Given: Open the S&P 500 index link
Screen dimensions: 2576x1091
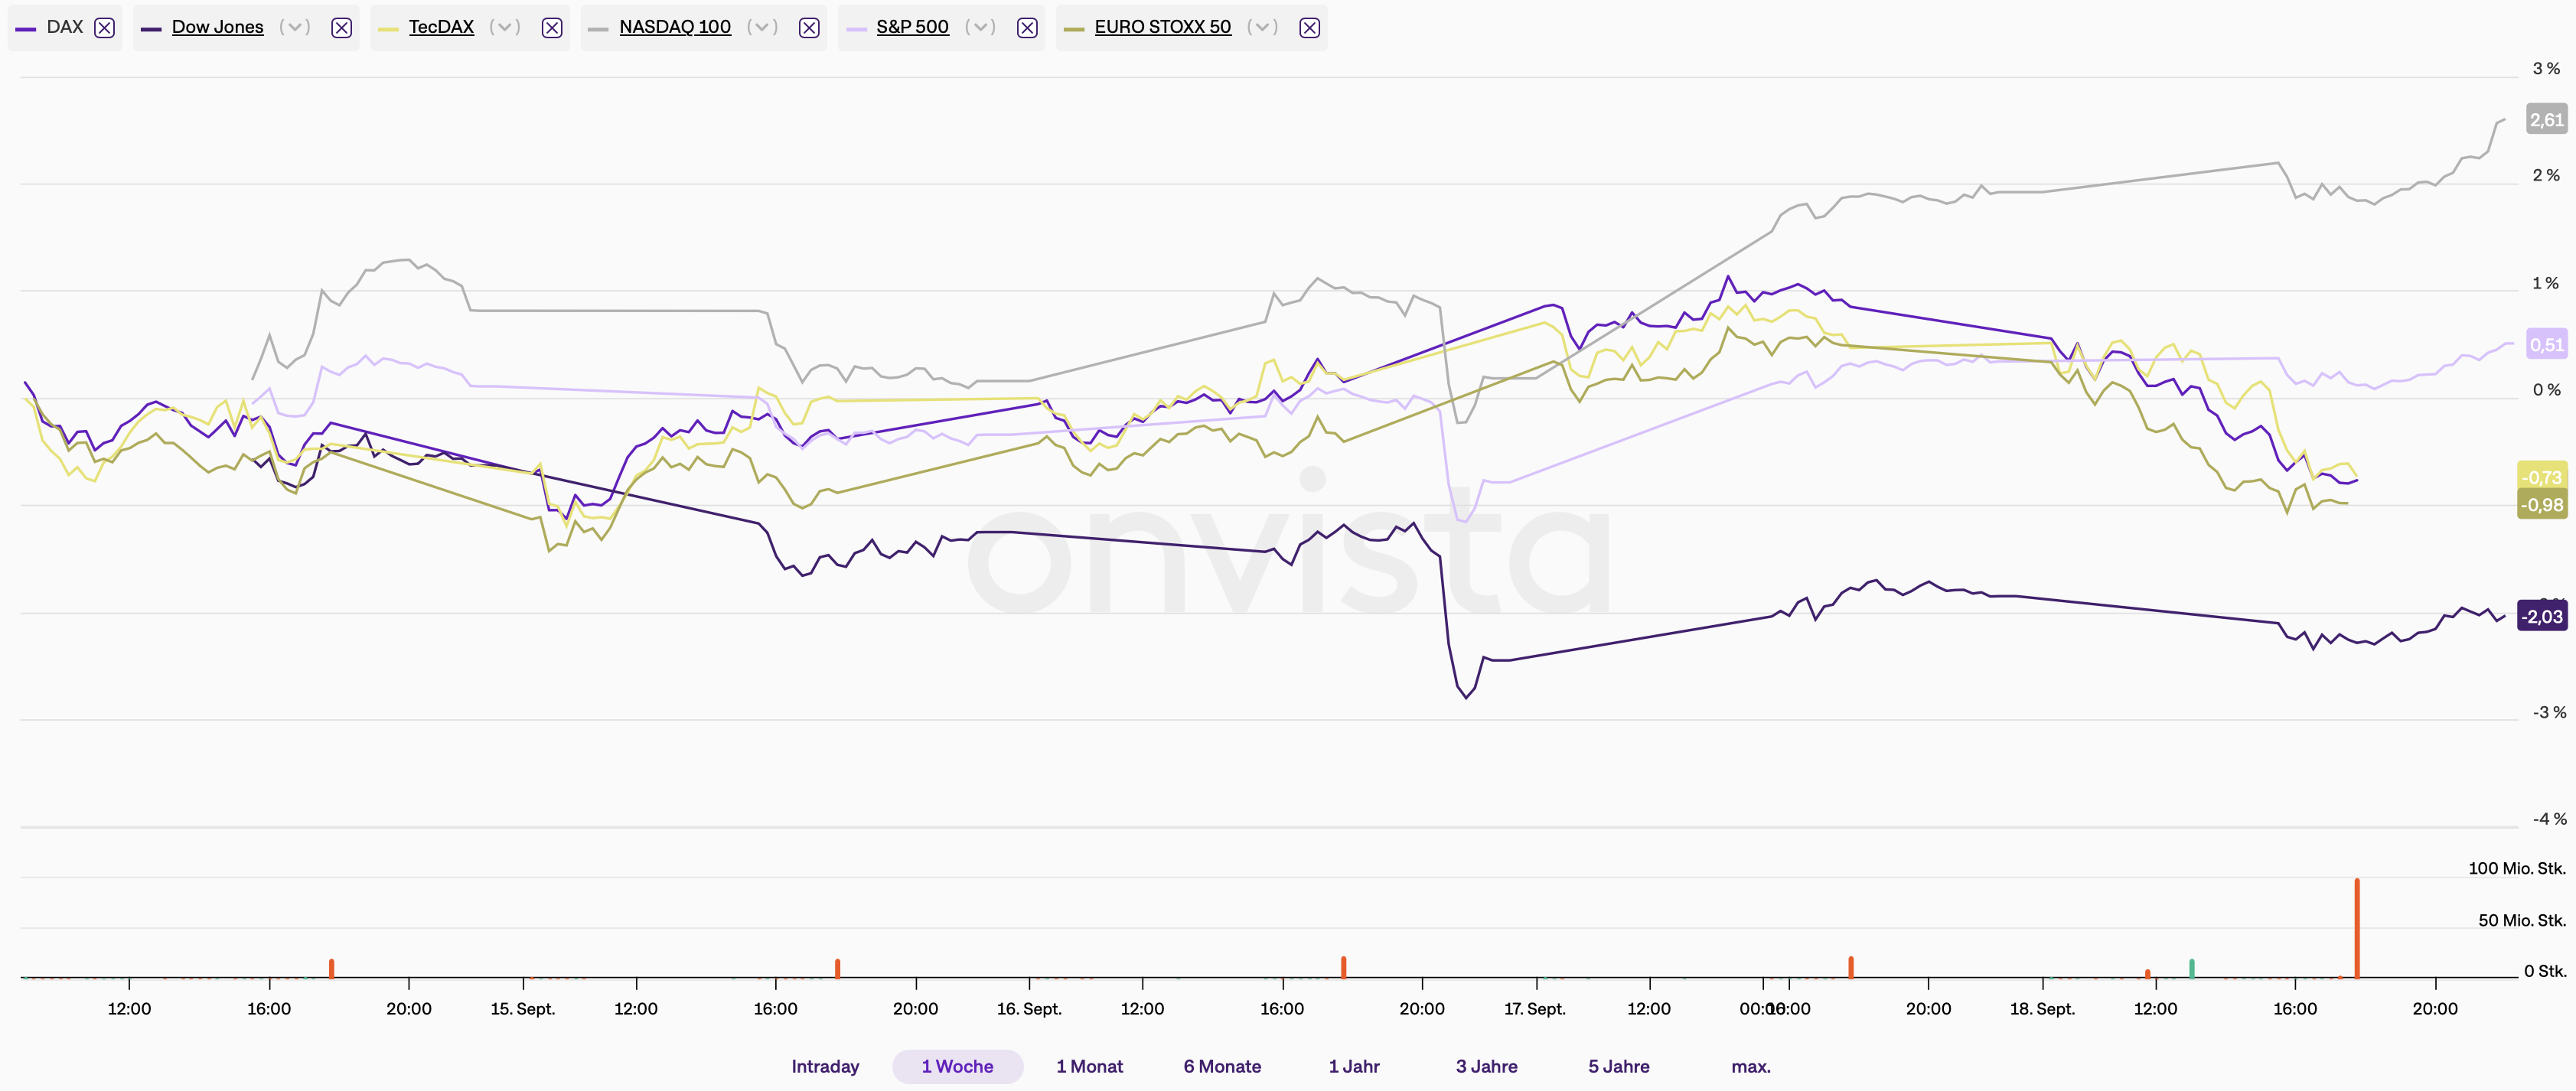Looking at the screenshot, I should tap(912, 27).
